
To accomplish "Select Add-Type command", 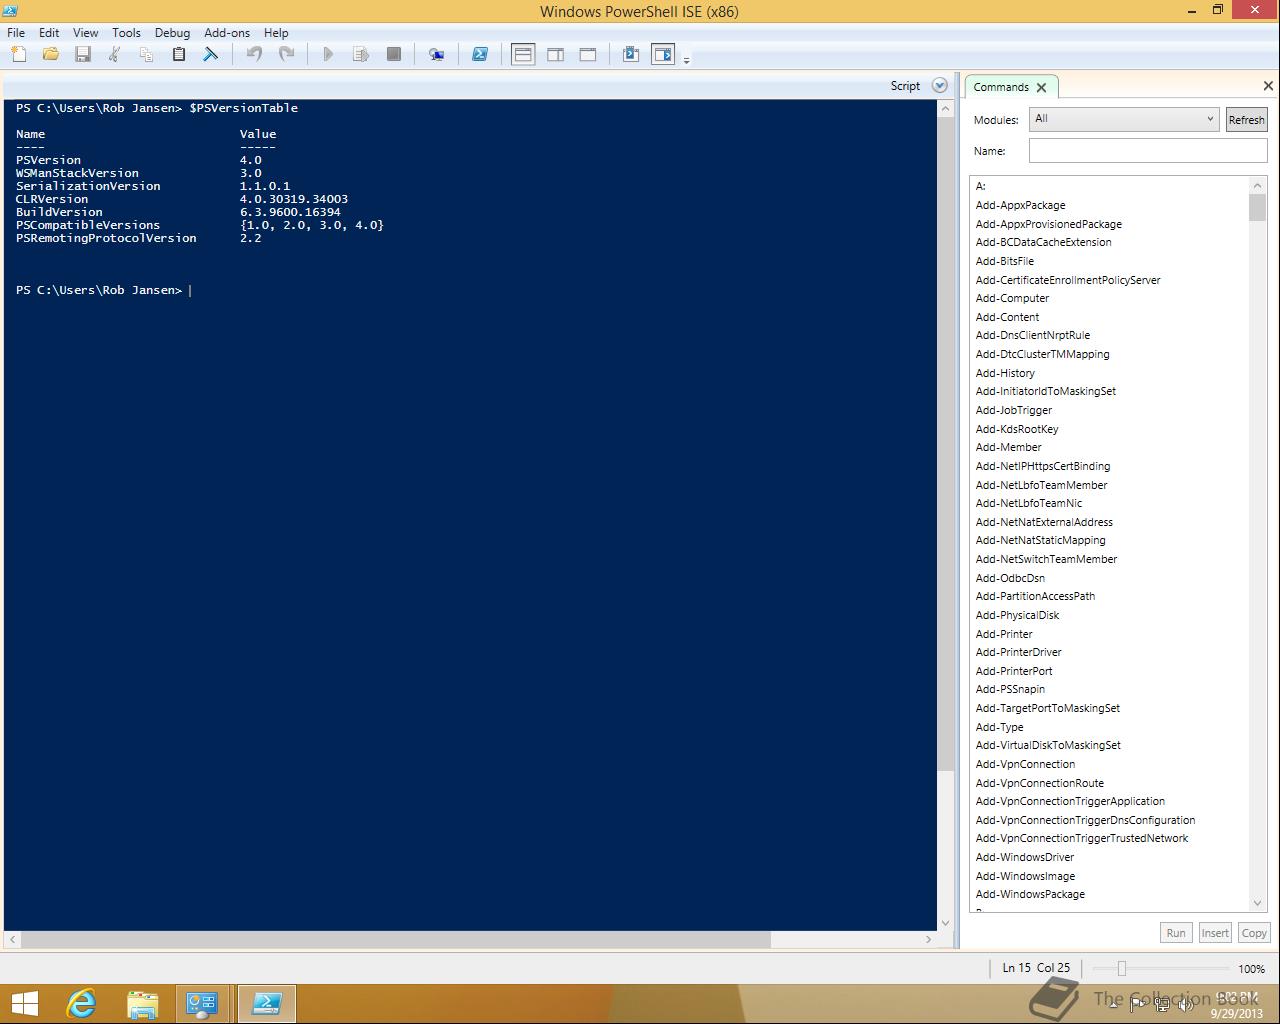I will [999, 727].
